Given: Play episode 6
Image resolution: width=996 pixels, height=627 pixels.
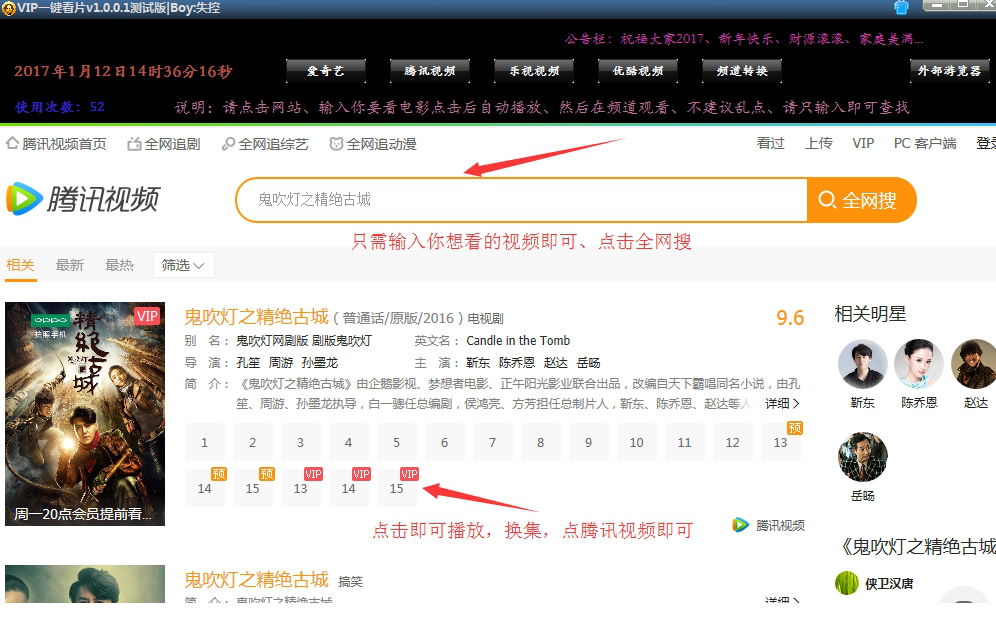Looking at the screenshot, I should [x=445, y=442].
